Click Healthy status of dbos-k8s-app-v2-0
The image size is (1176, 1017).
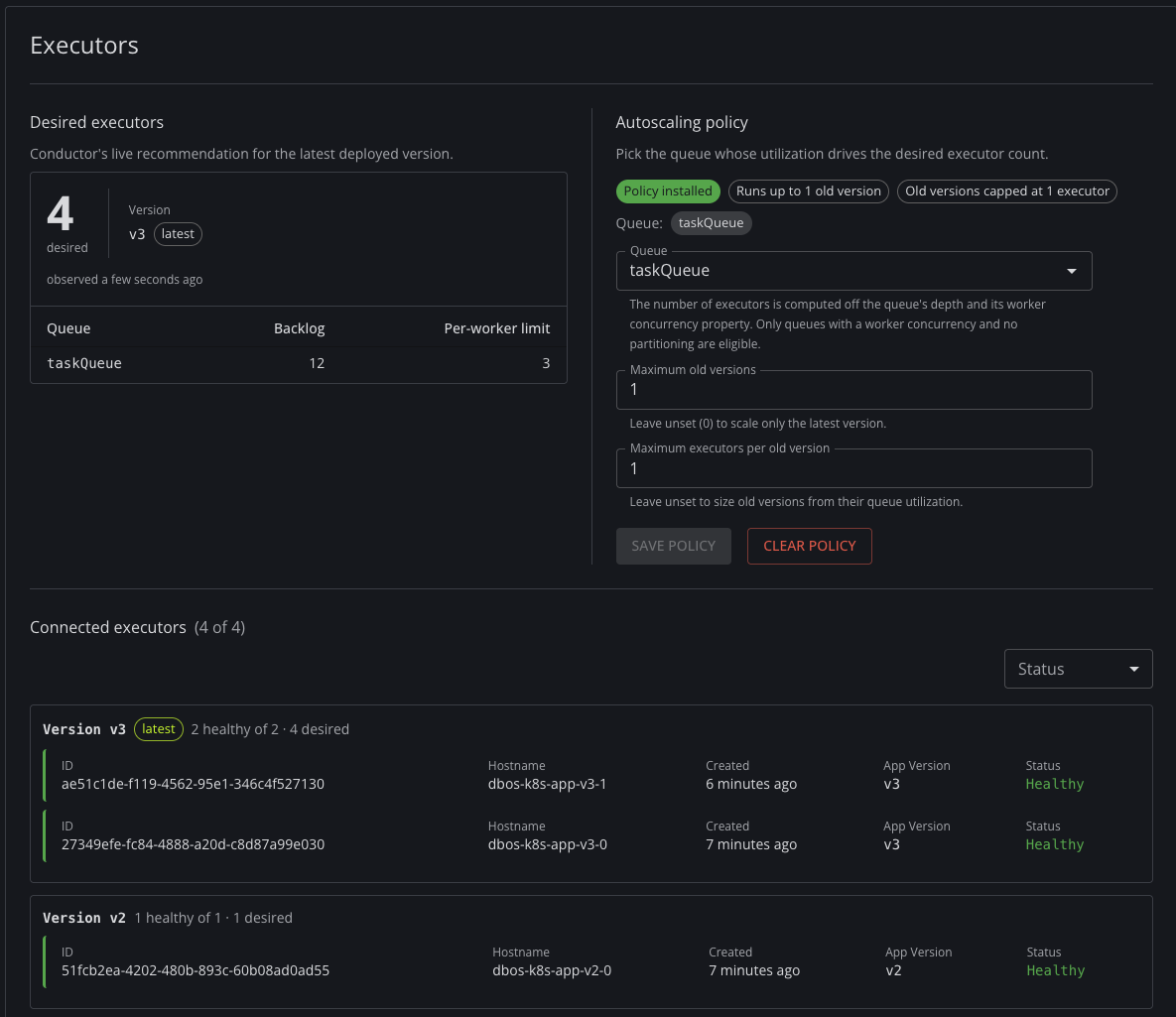coord(1055,970)
